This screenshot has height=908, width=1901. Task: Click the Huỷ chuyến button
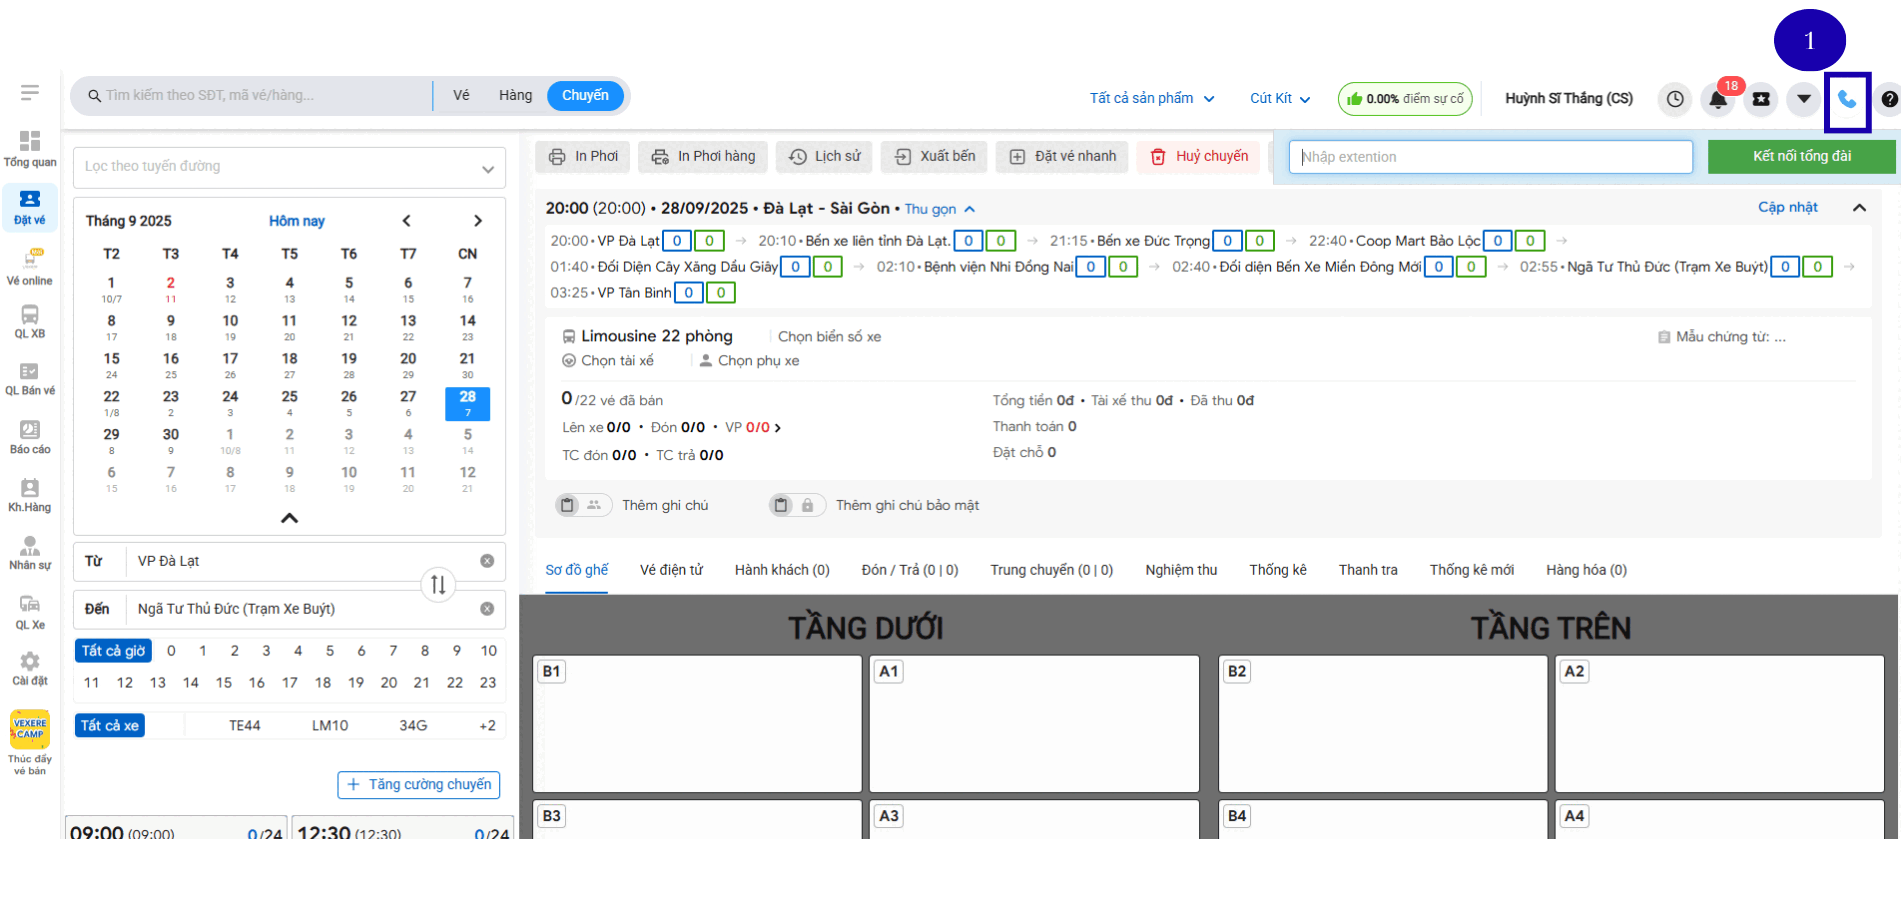(1199, 157)
